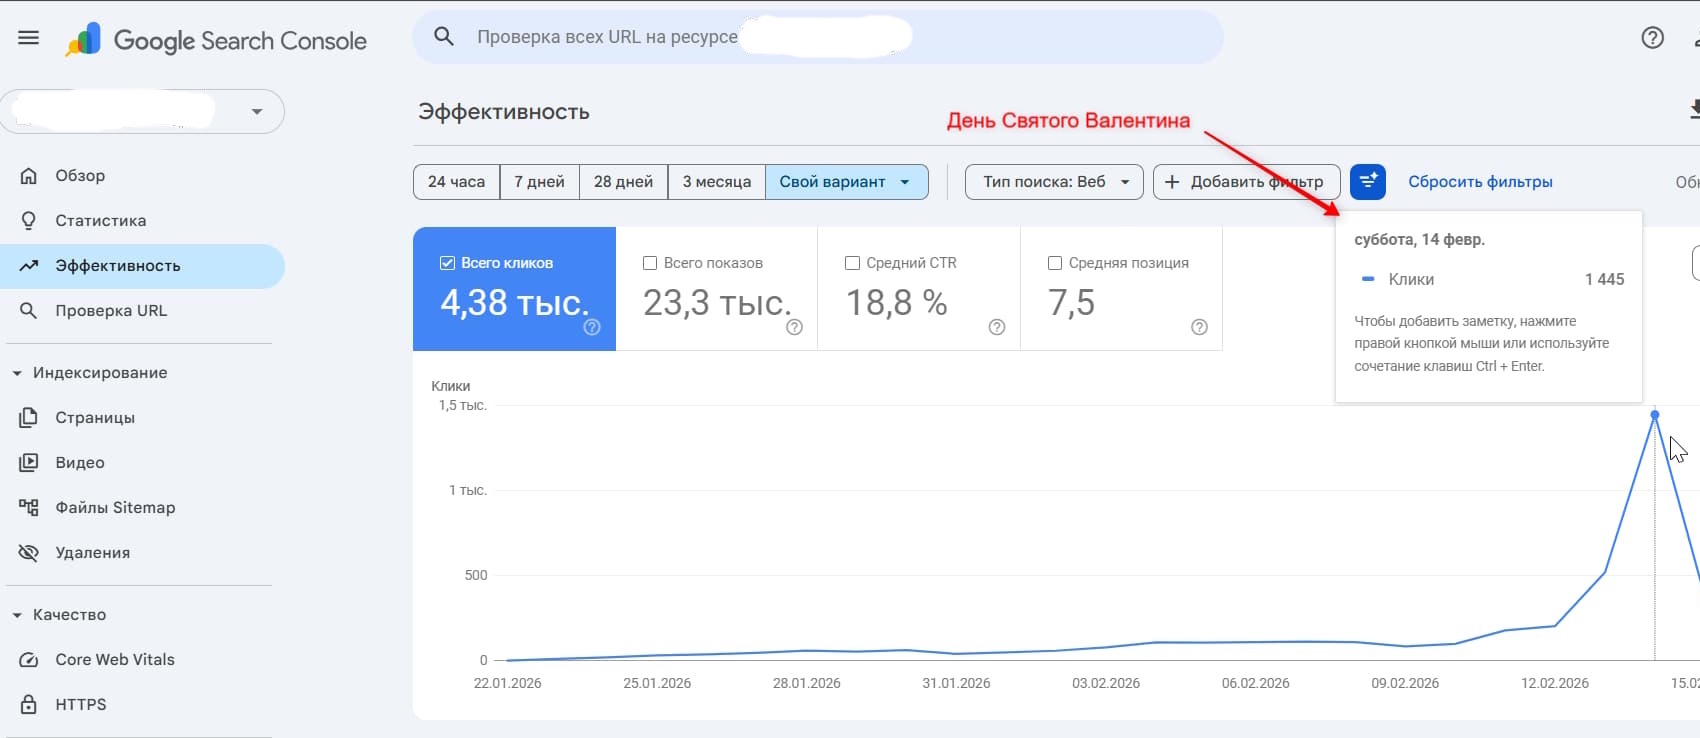Image resolution: width=1700 pixels, height=738 pixels.
Task: Open the Тип поиска: Веб dropdown
Action: pyautogui.click(x=1054, y=182)
